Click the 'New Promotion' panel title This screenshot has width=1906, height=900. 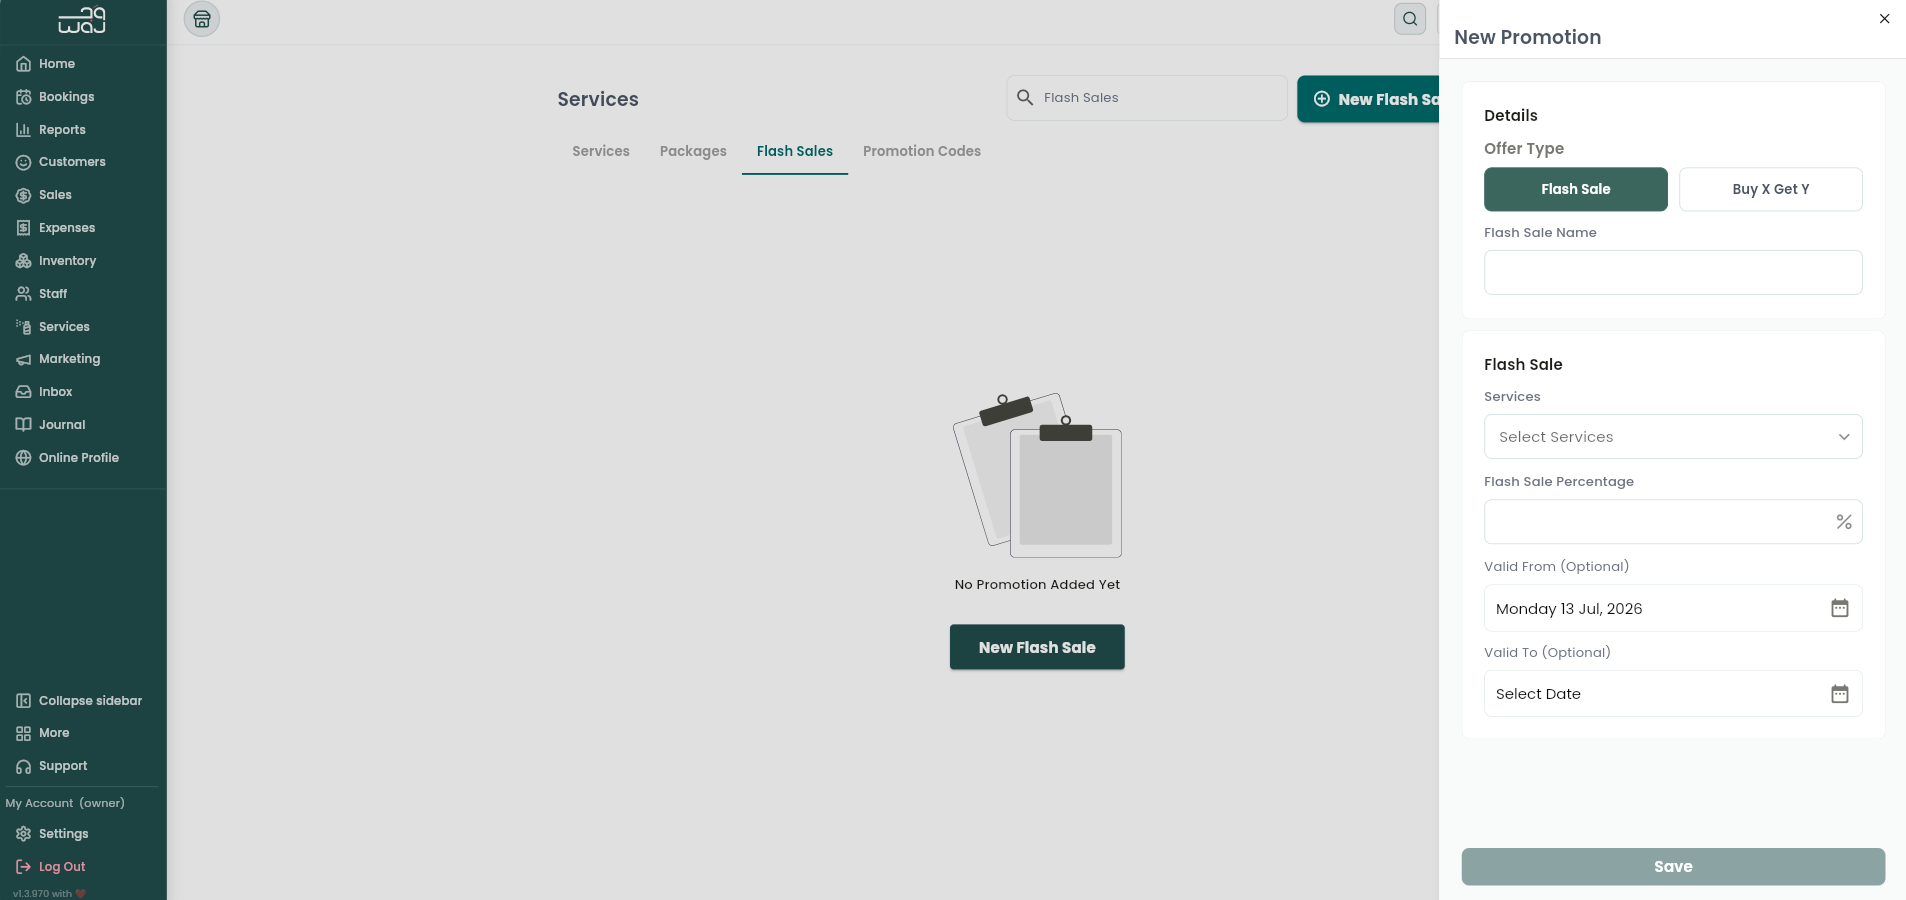click(1528, 37)
